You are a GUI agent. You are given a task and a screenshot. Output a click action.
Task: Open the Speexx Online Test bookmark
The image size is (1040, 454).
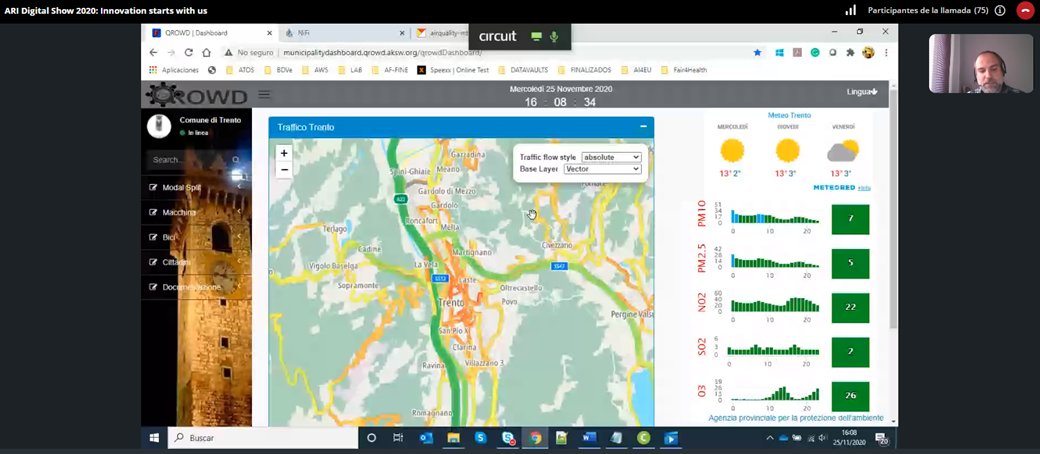tap(454, 70)
